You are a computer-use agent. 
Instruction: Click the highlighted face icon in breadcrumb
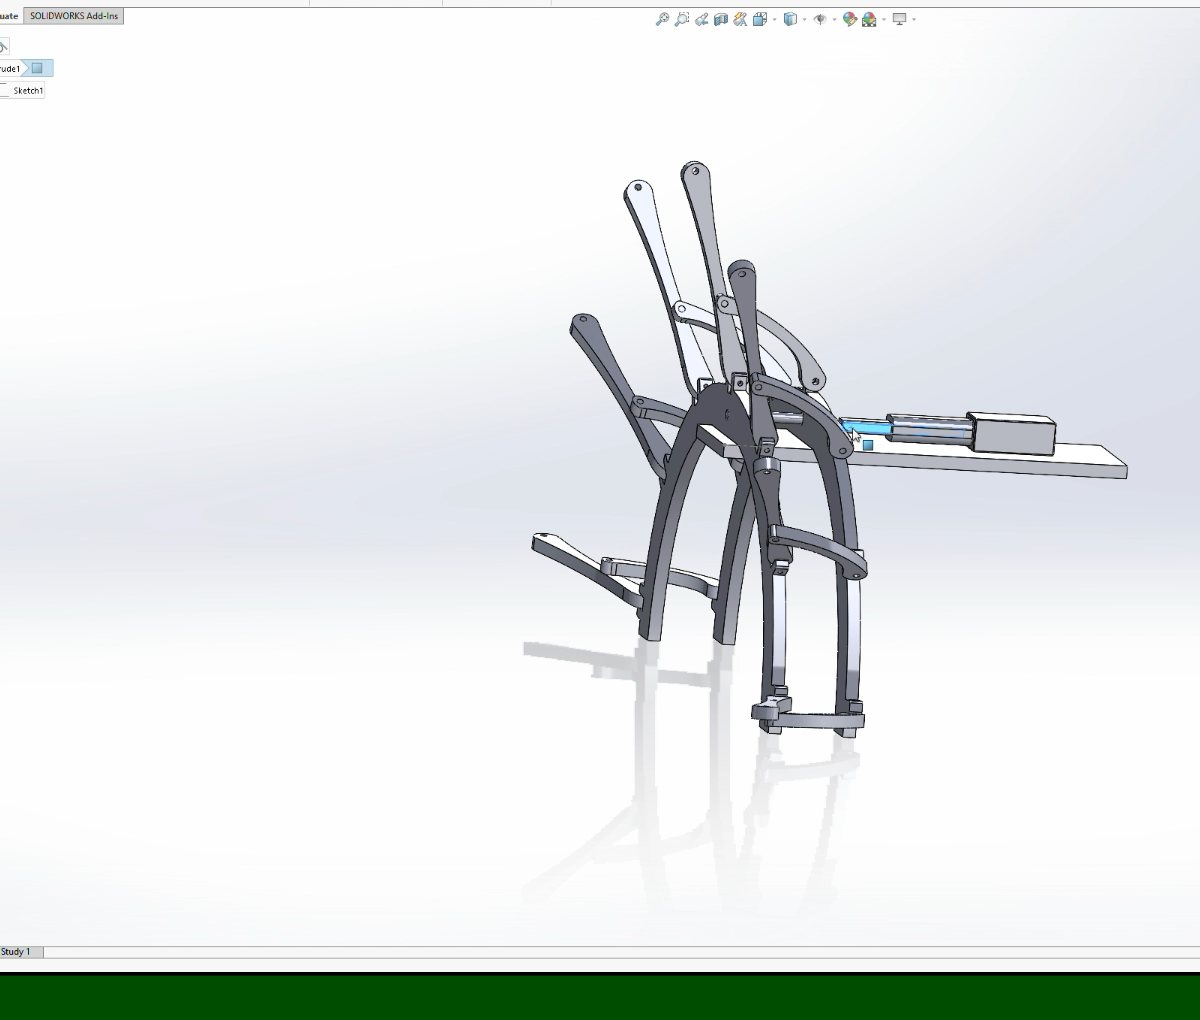pos(37,68)
